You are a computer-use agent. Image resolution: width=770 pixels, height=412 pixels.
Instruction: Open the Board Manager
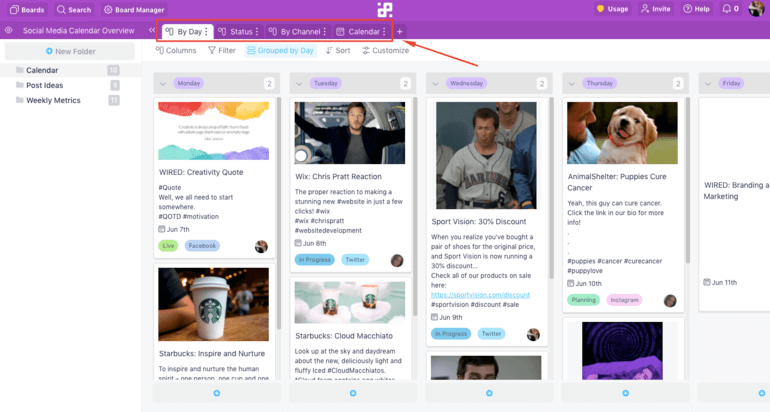coord(134,9)
